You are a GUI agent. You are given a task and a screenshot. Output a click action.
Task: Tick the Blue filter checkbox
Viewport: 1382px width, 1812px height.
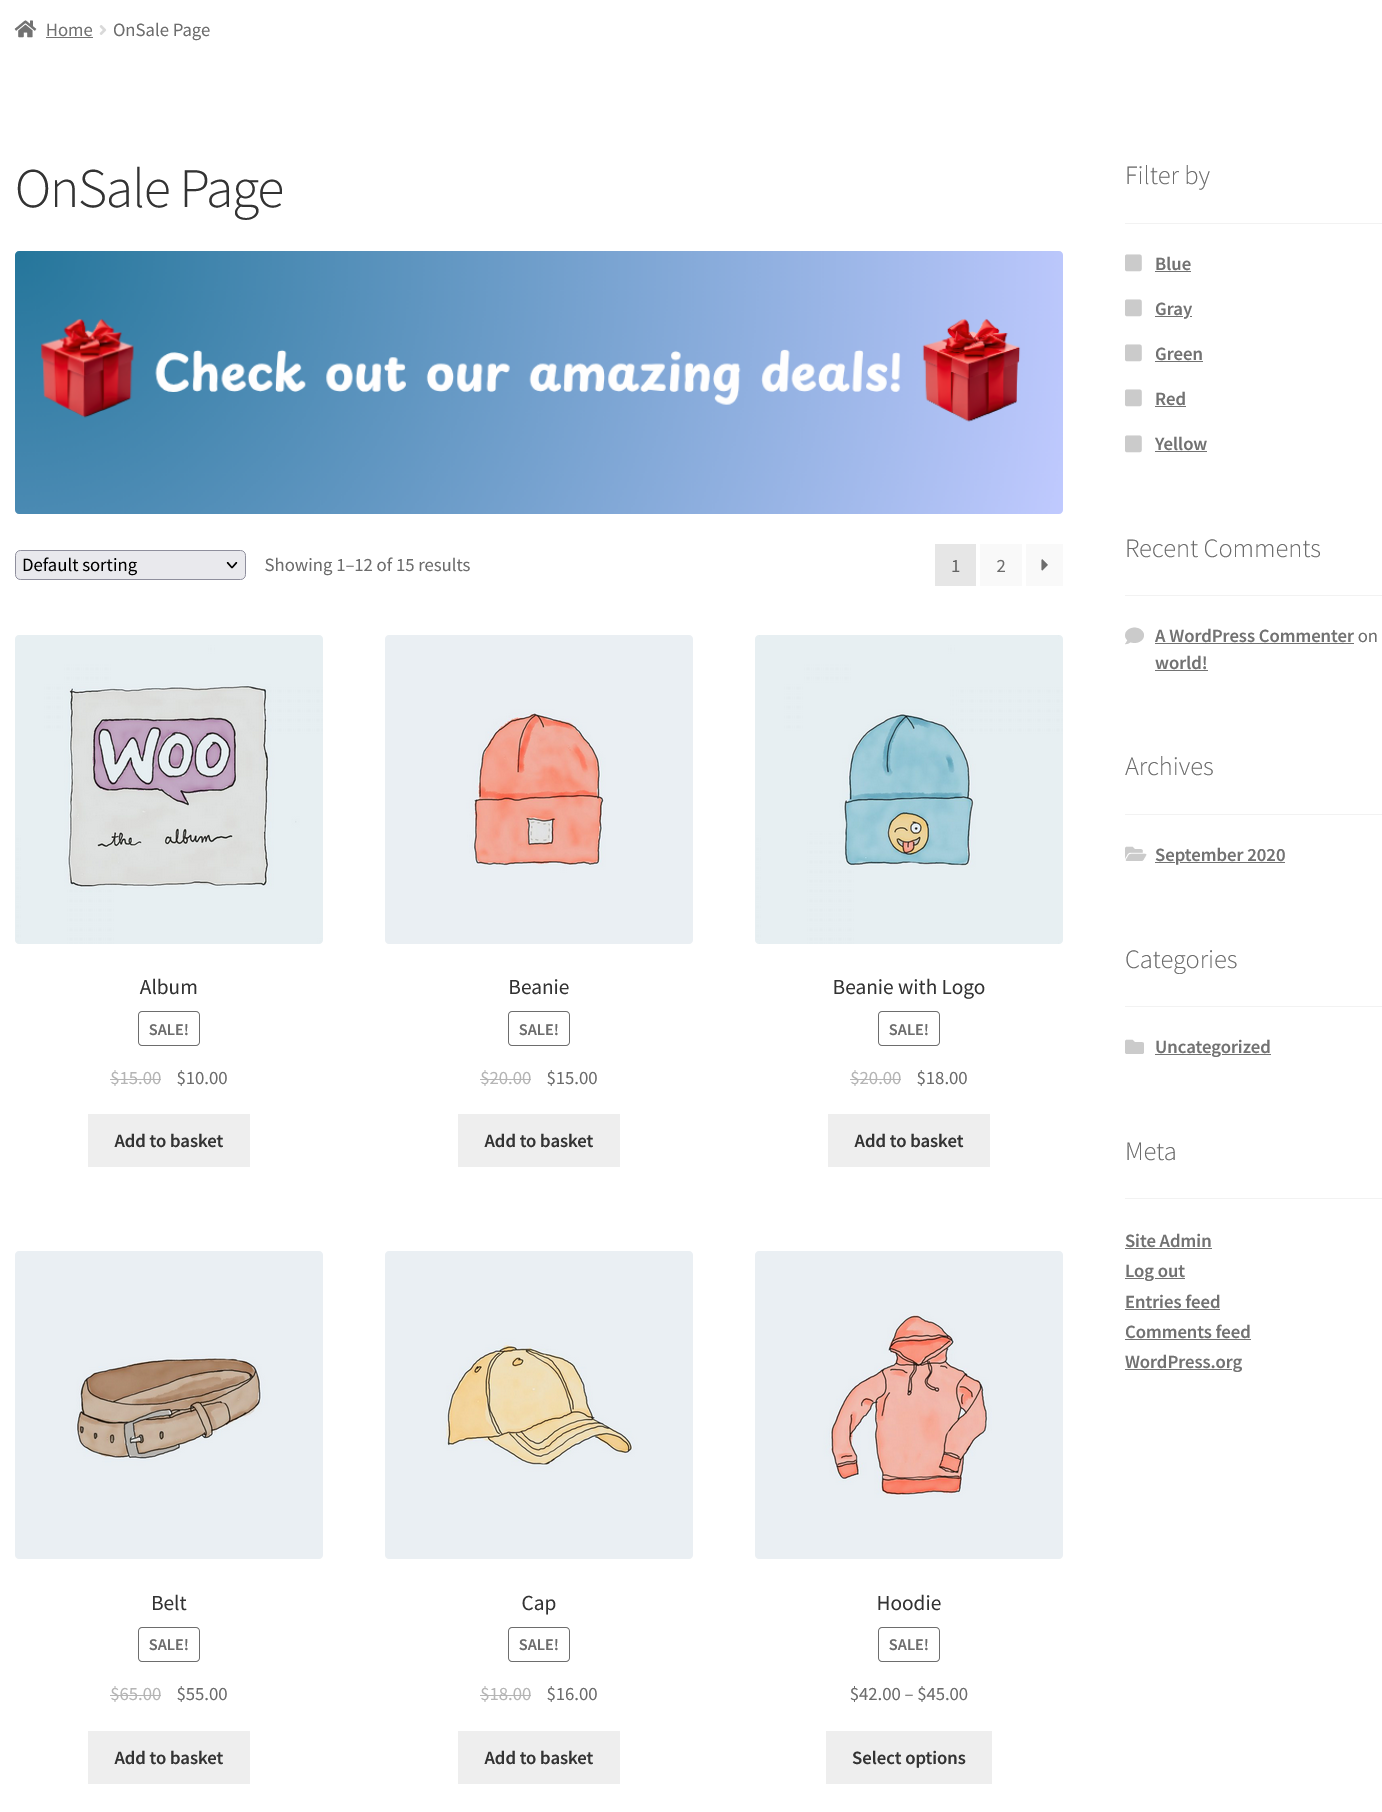point(1133,263)
